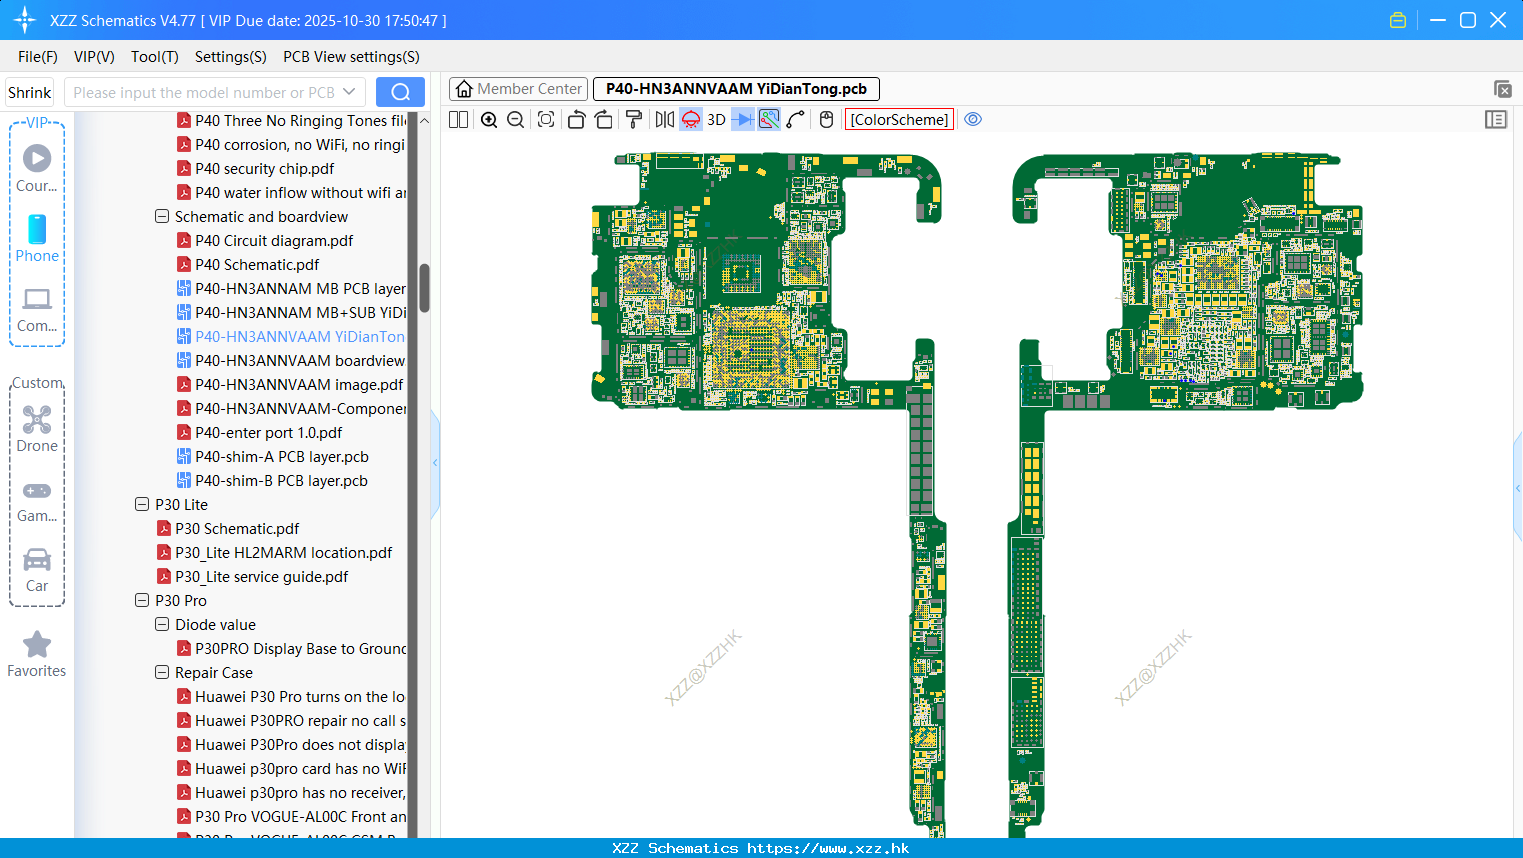Open the Course sidebar icon
Viewport: 1523px width, 858px height.
37,168
